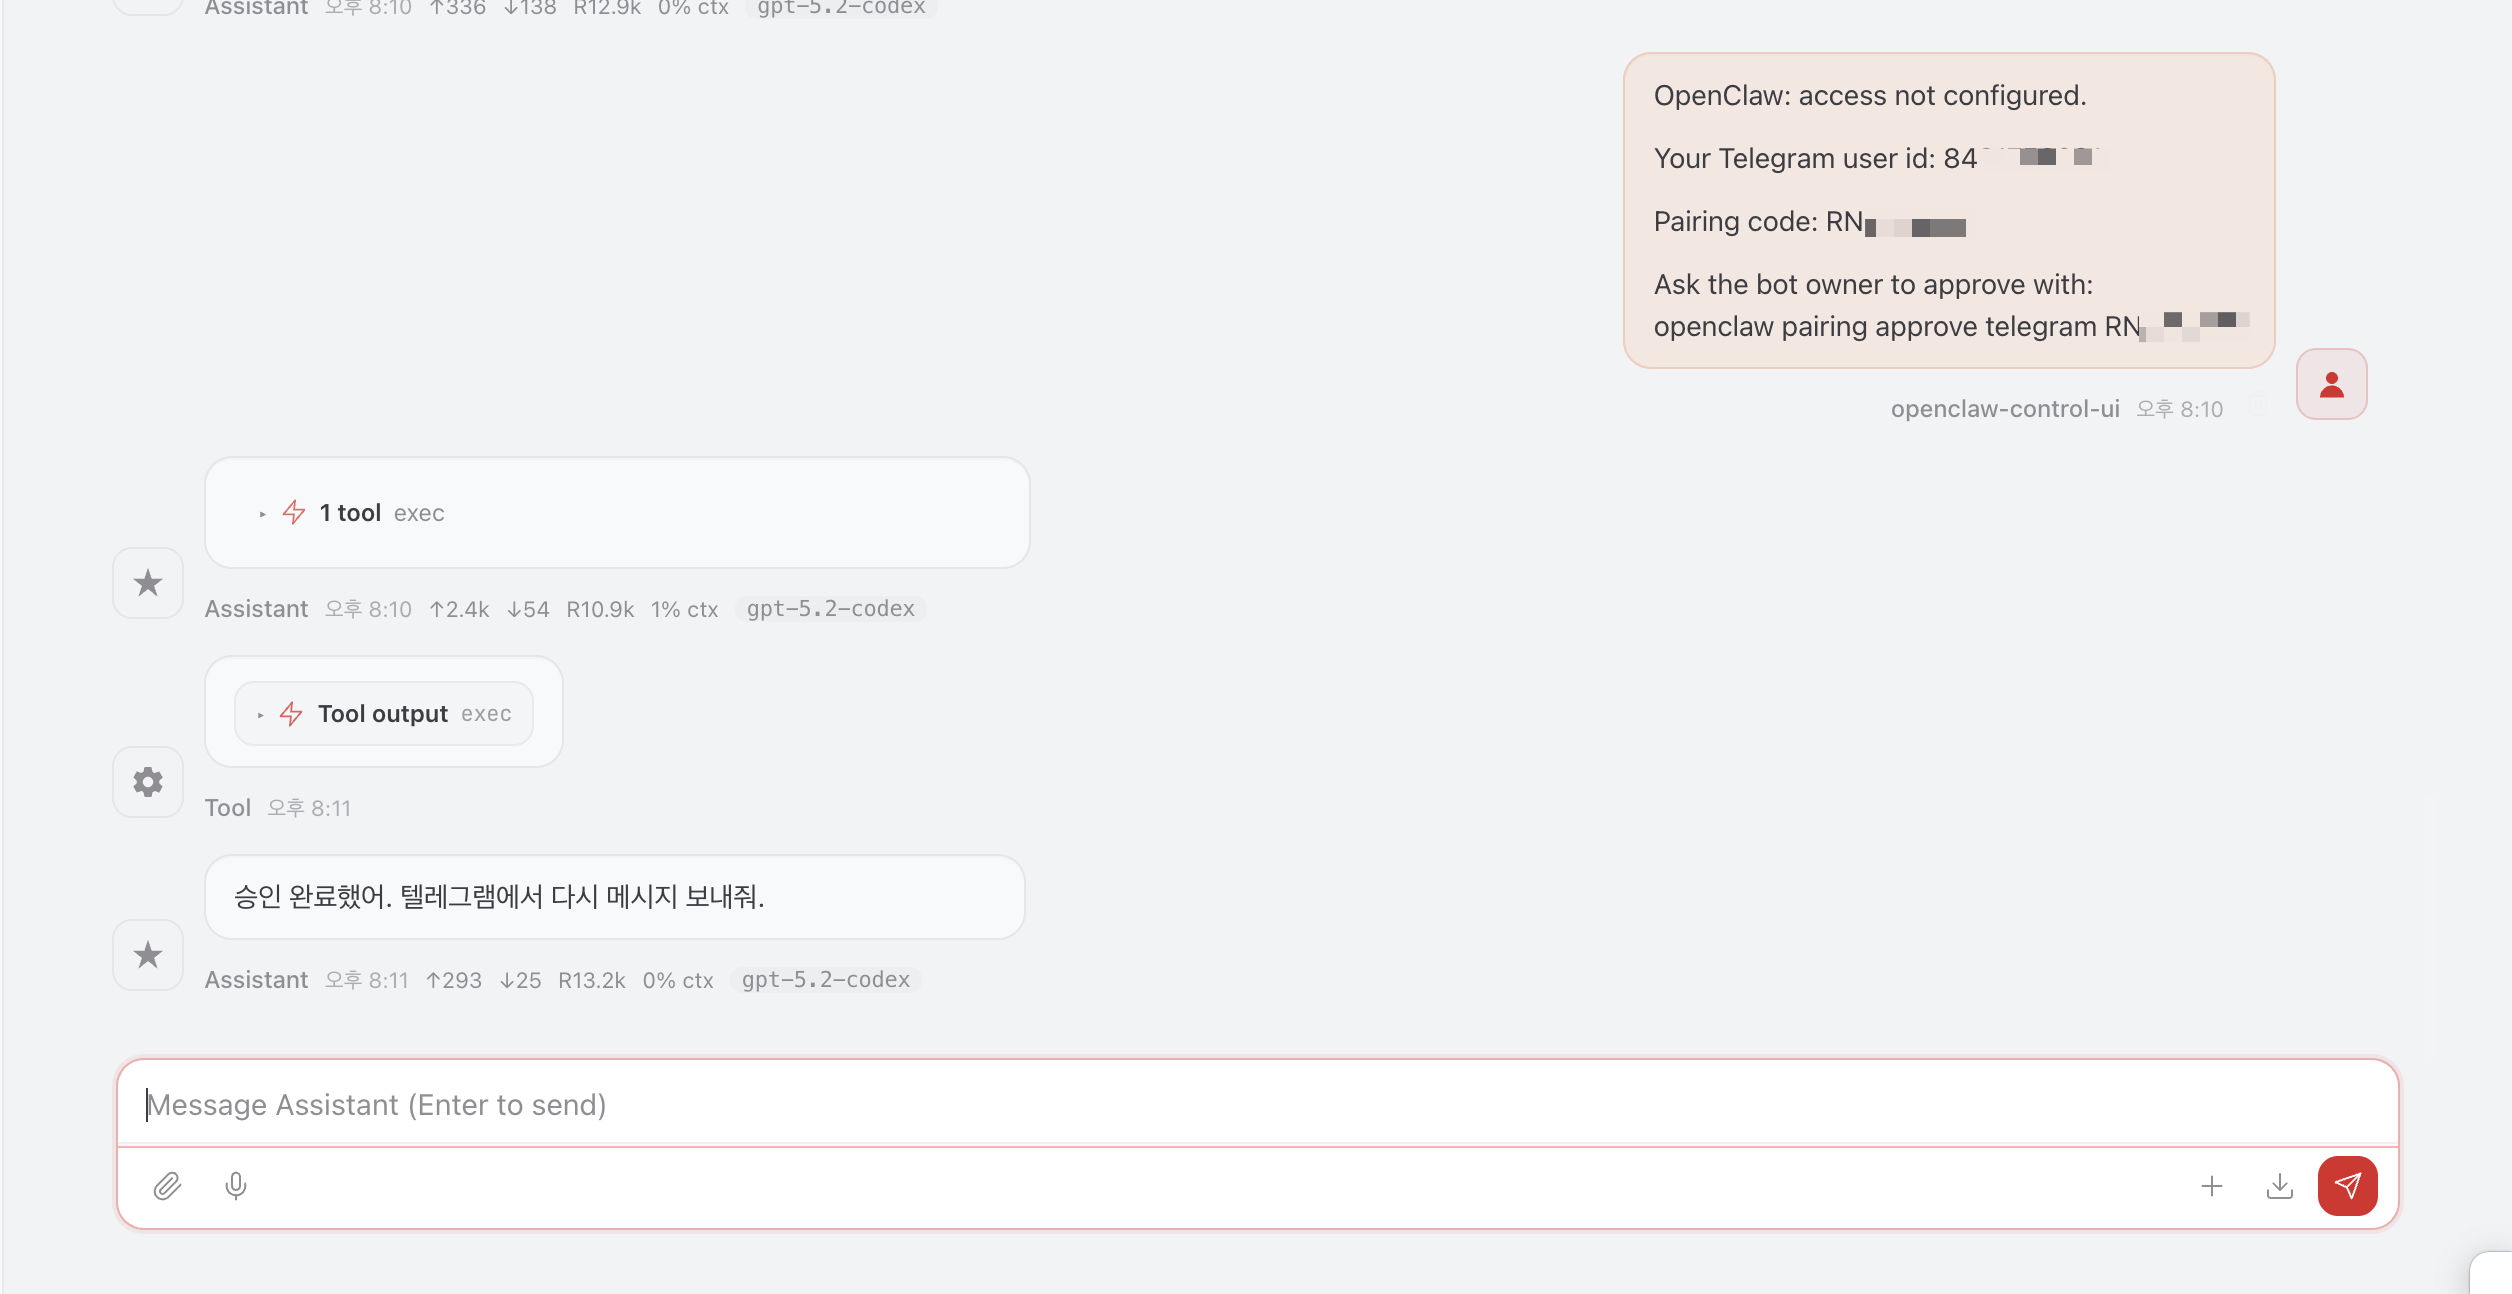Click star avatar beside Korean reply
2512x1294 pixels.
[148, 955]
